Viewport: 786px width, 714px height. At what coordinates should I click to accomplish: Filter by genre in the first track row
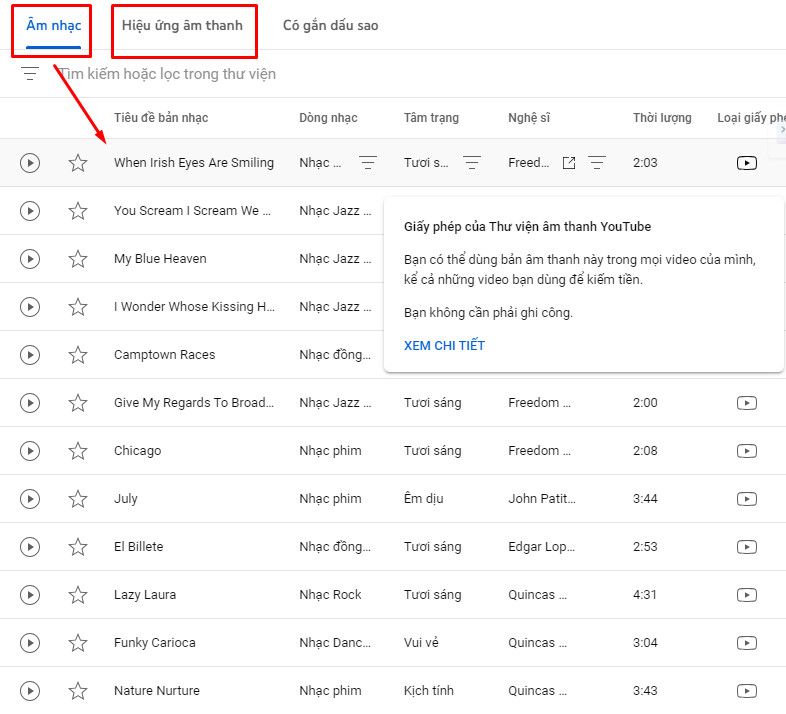[x=368, y=163]
